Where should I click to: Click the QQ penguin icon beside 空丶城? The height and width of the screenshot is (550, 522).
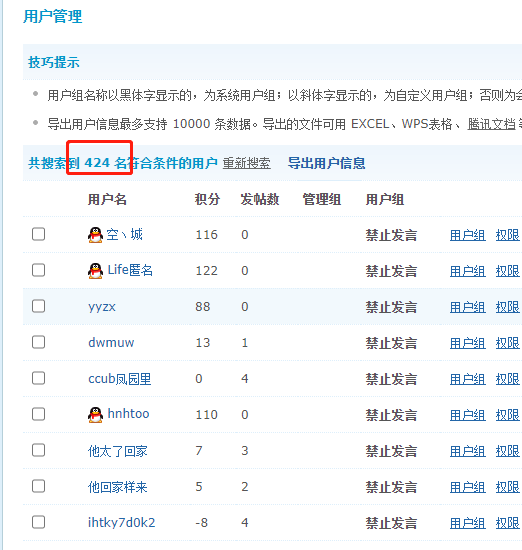(95, 235)
